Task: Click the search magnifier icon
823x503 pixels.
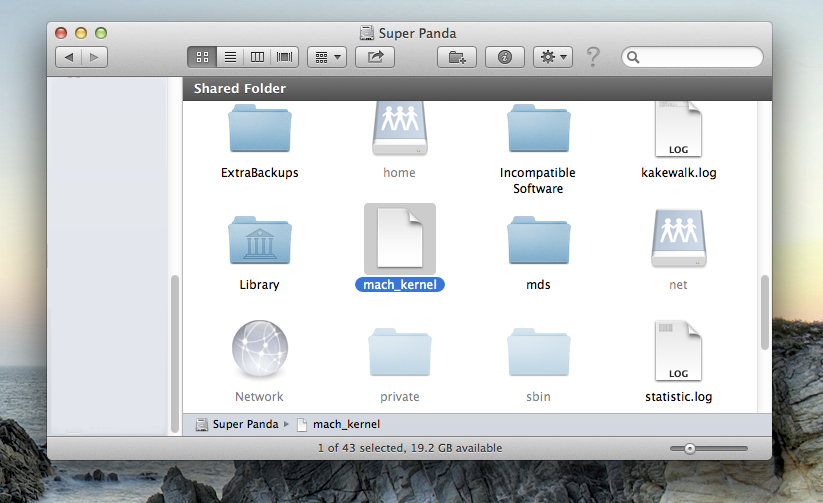Action: coord(634,57)
